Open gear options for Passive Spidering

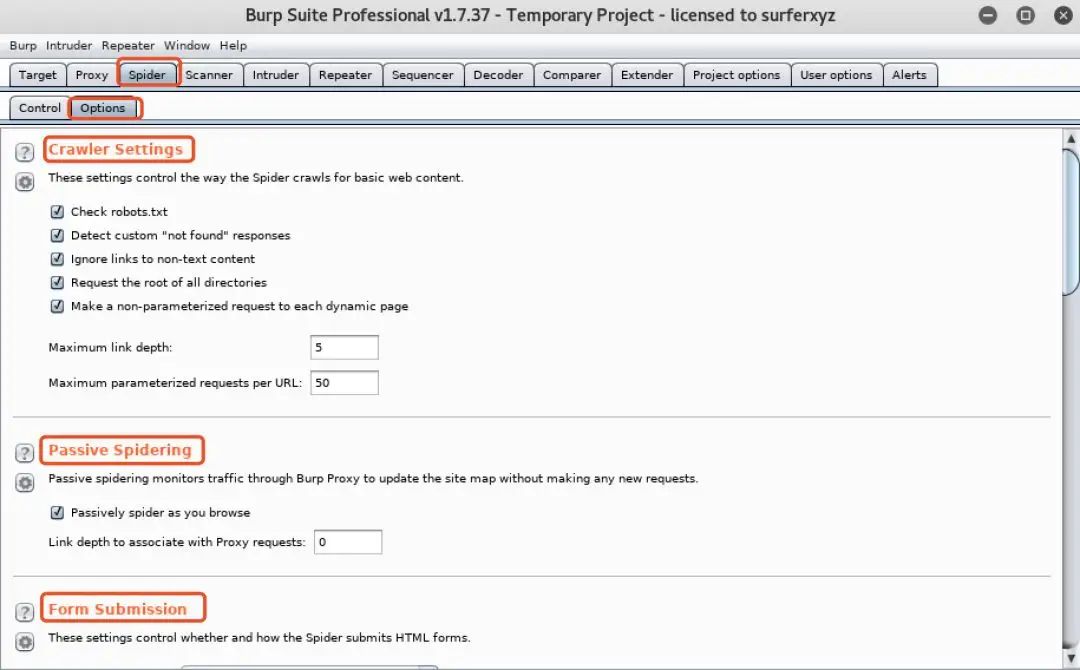point(25,483)
